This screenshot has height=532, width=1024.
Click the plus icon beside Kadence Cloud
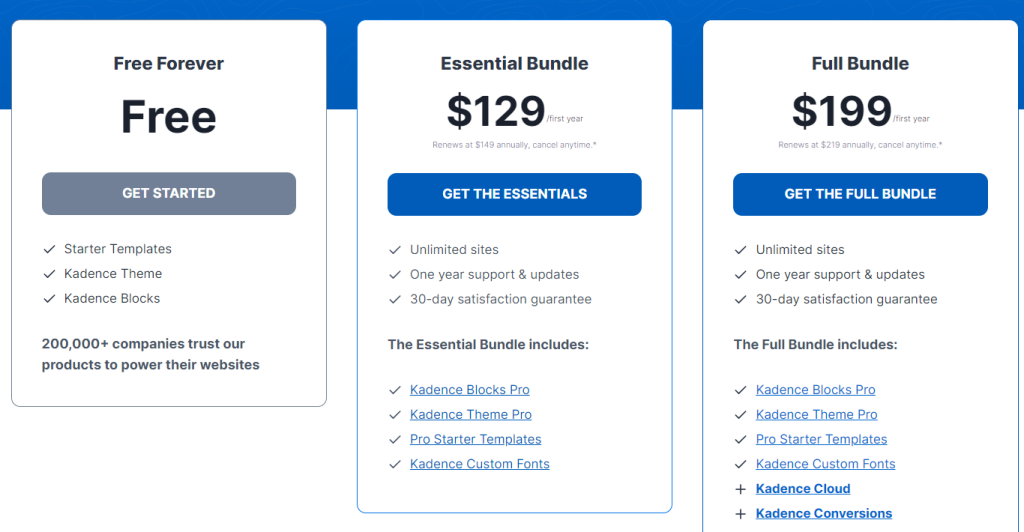point(740,489)
